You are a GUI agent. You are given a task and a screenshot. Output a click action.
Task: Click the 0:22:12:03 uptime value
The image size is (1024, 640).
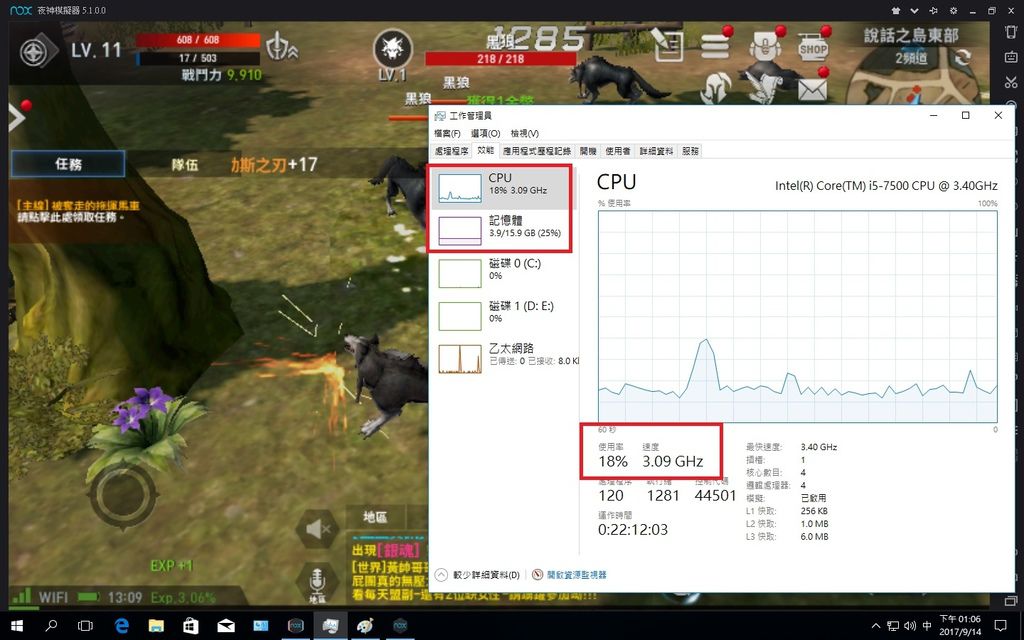pyautogui.click(x=633, y=530)
